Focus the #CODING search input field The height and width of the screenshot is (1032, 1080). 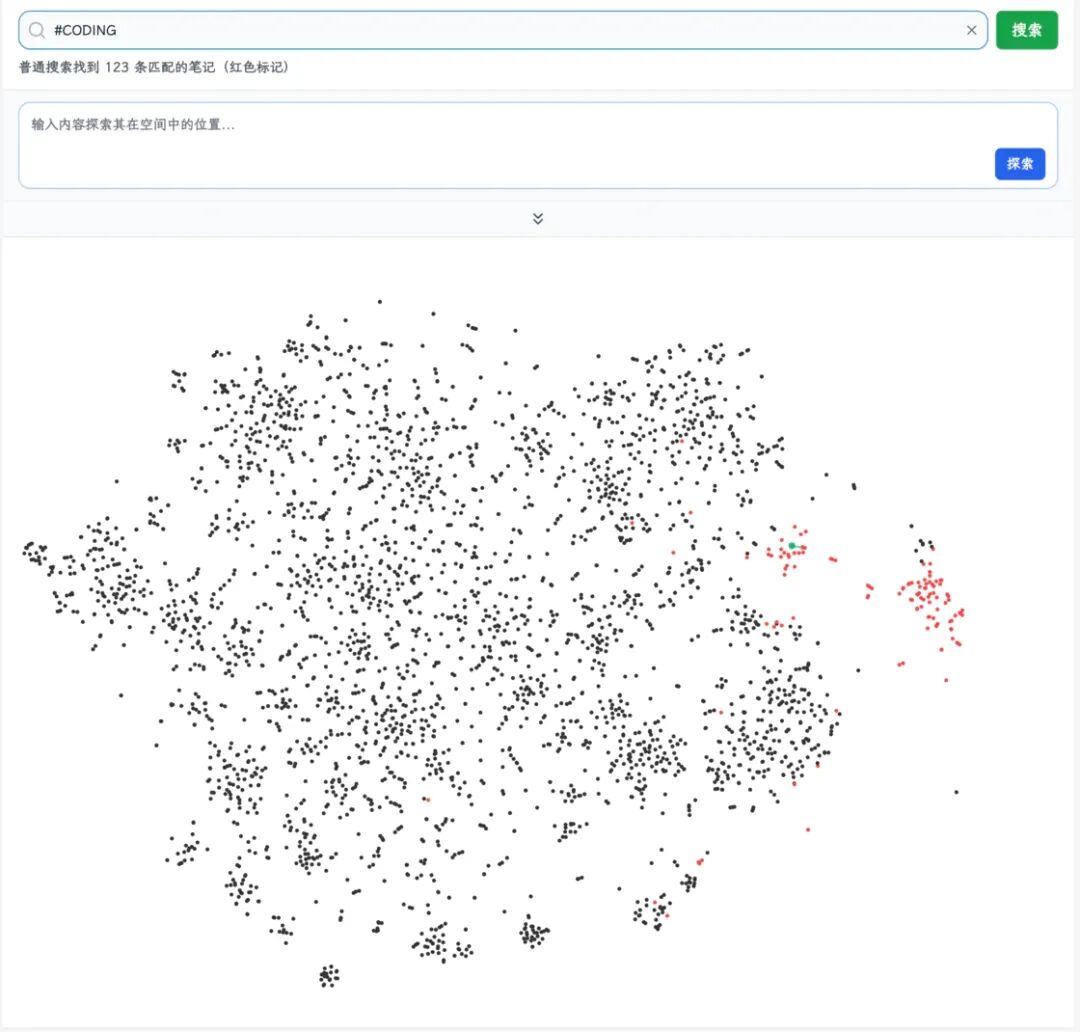(x=503, y=30)
